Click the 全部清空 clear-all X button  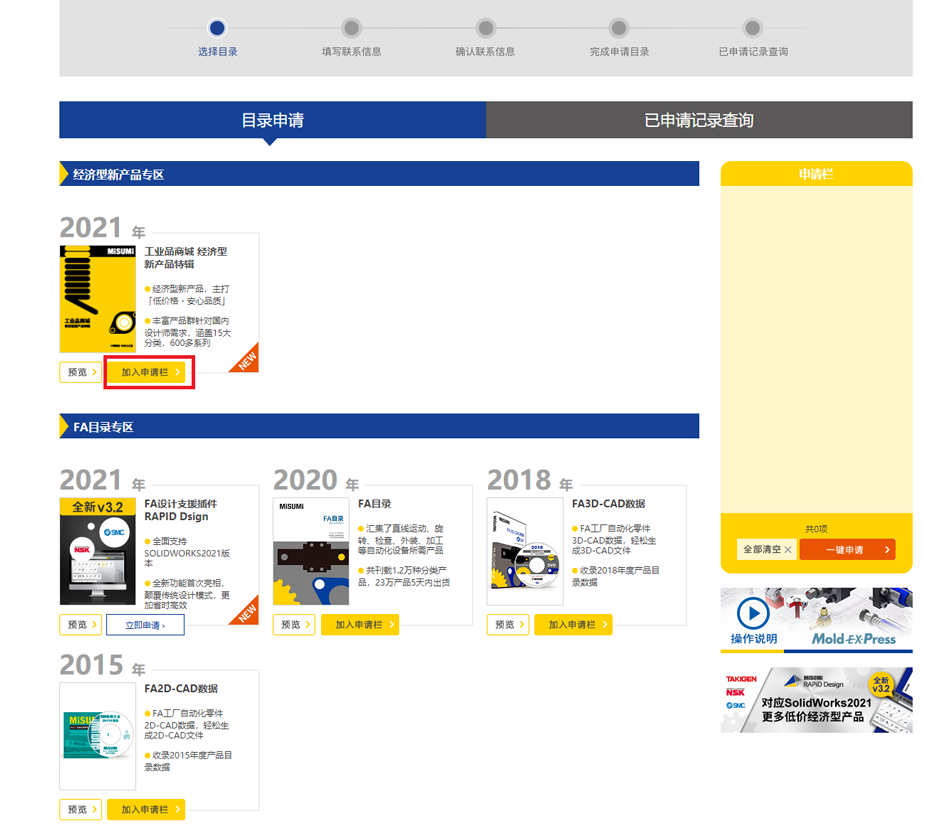coord(767,550)
